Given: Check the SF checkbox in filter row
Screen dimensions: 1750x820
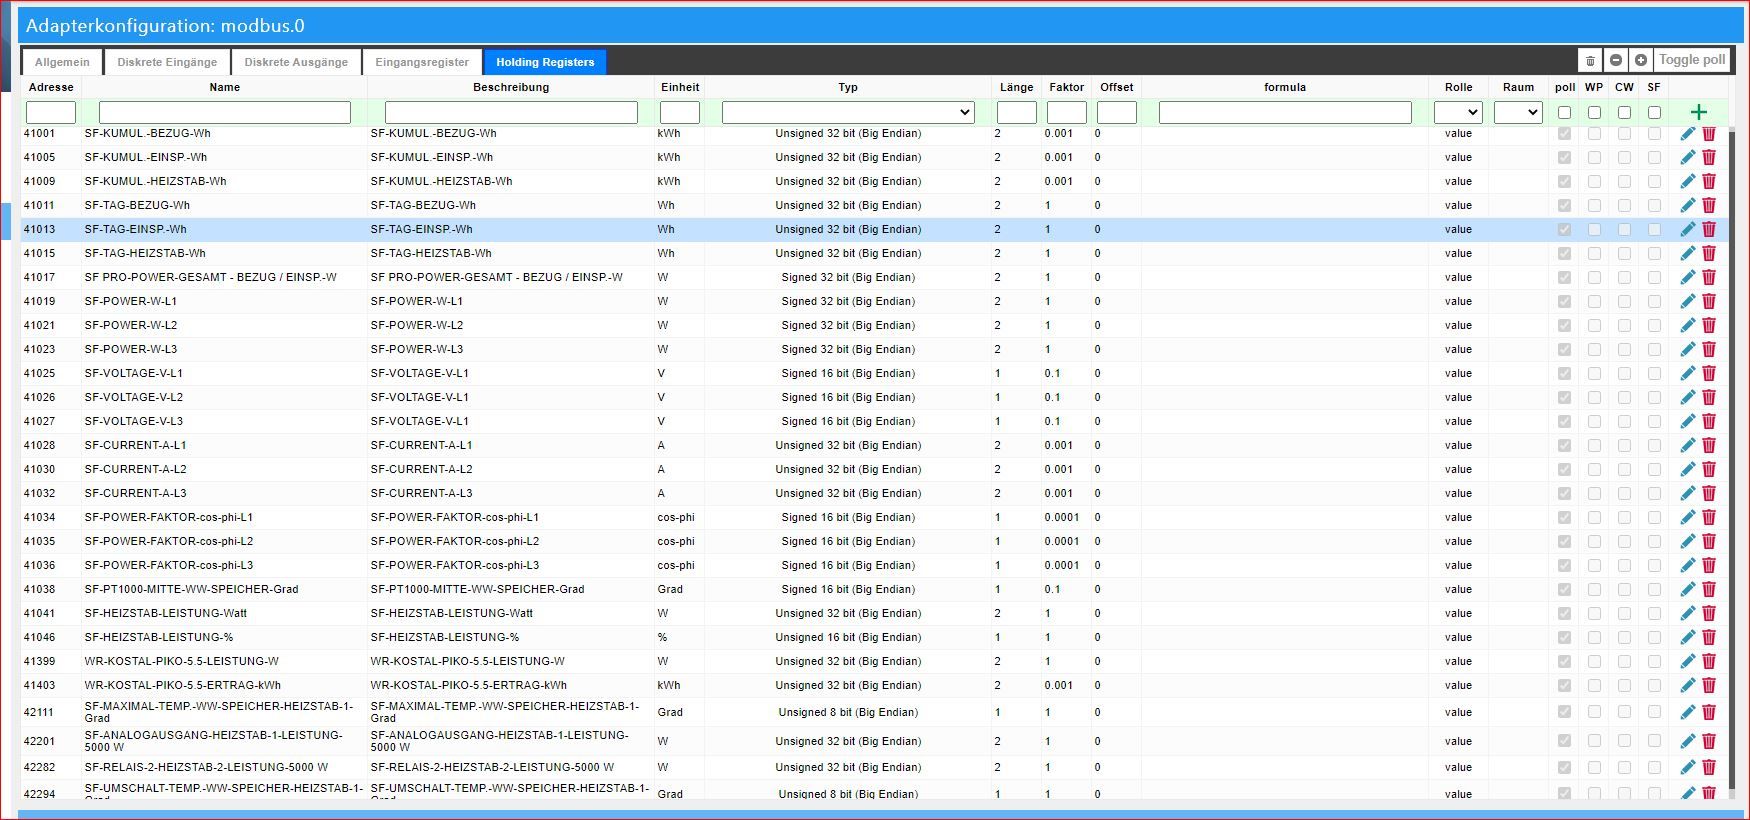Looking at the screenshot, I should (x=1654, y=112).
